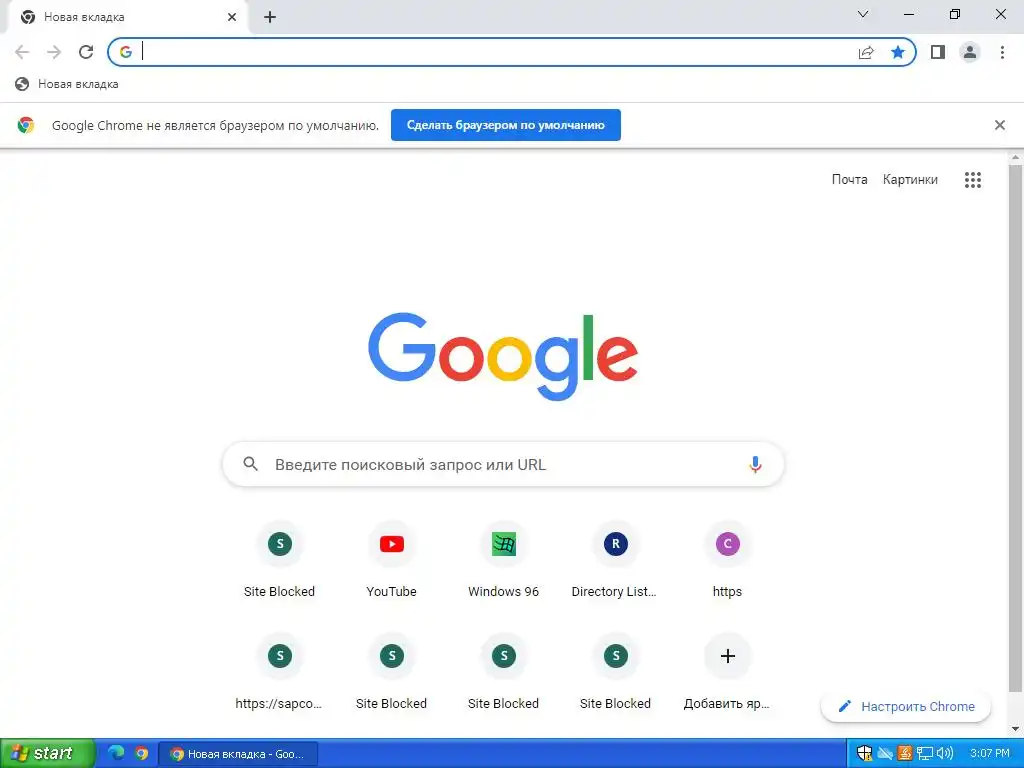Select the Новая вкладка - Goo... taskbar button

pos(238,754)
